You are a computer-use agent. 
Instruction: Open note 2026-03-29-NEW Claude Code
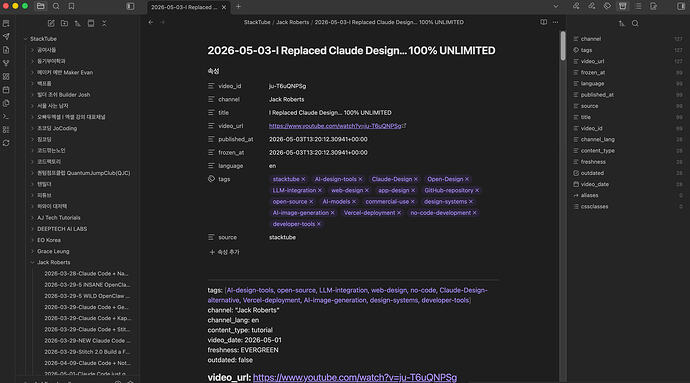pos(87,340)
